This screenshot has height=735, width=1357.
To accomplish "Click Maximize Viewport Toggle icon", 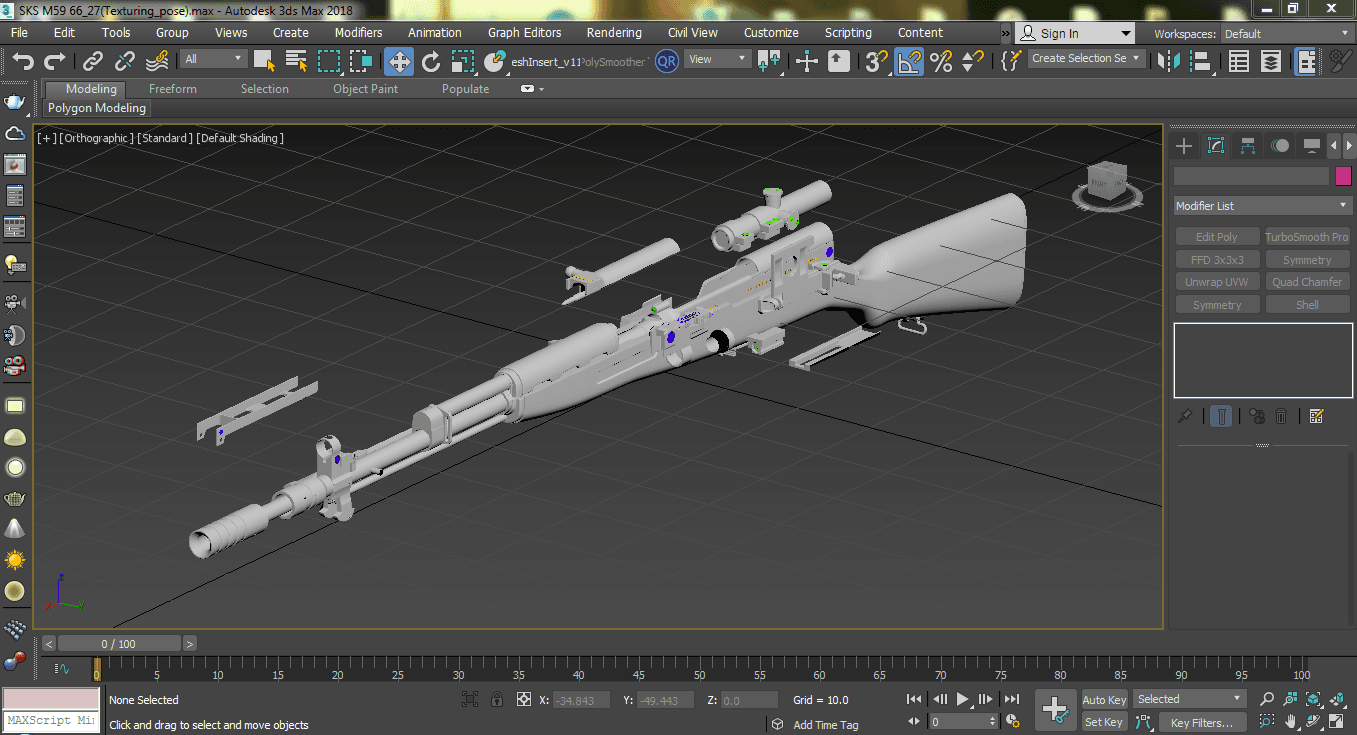I will pyautogui.click(x=1337, y=721).
